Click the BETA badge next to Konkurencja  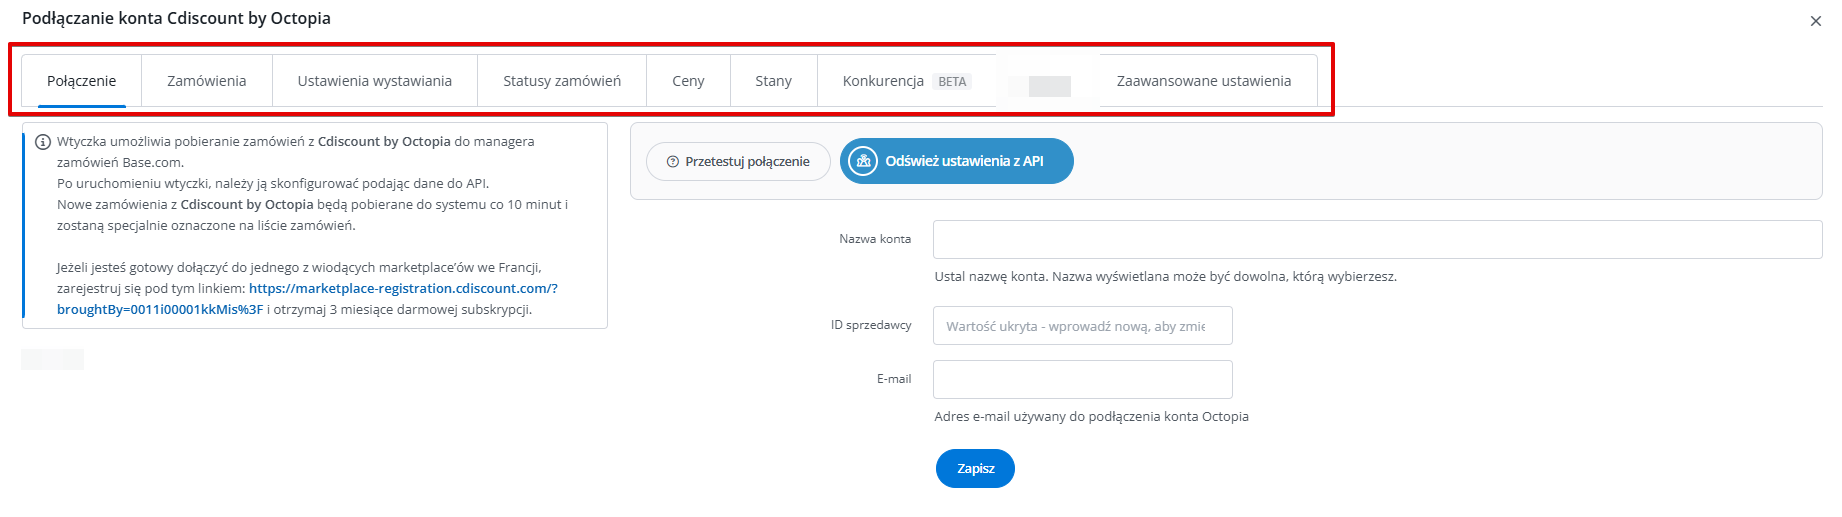pos(952,82)
